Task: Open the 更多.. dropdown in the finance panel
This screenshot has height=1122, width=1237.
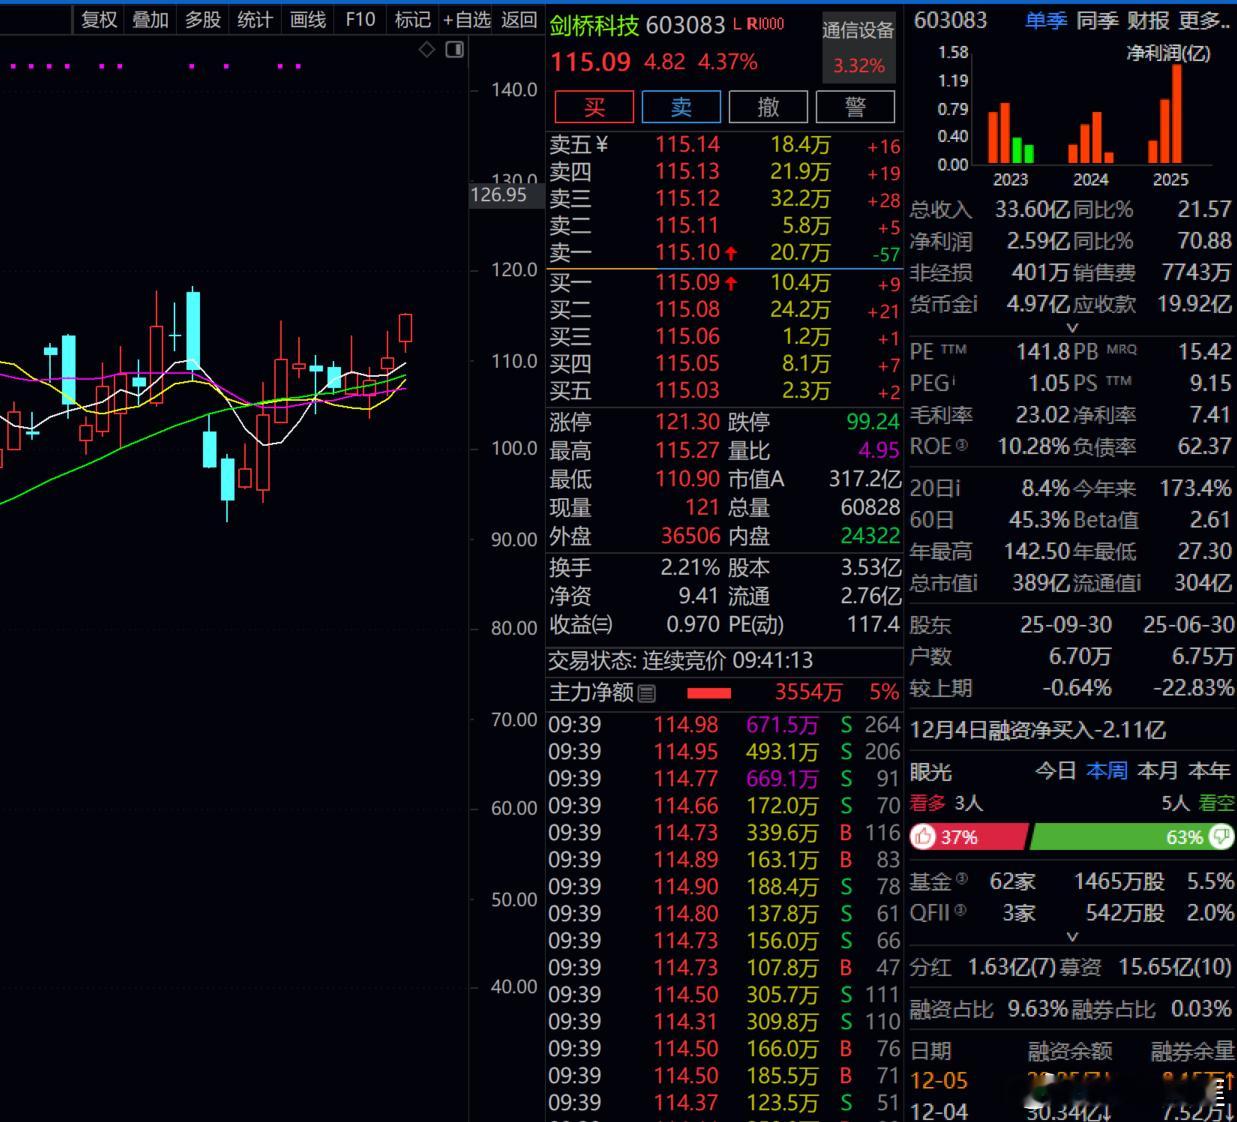Action: click(x=1205, y=20)
